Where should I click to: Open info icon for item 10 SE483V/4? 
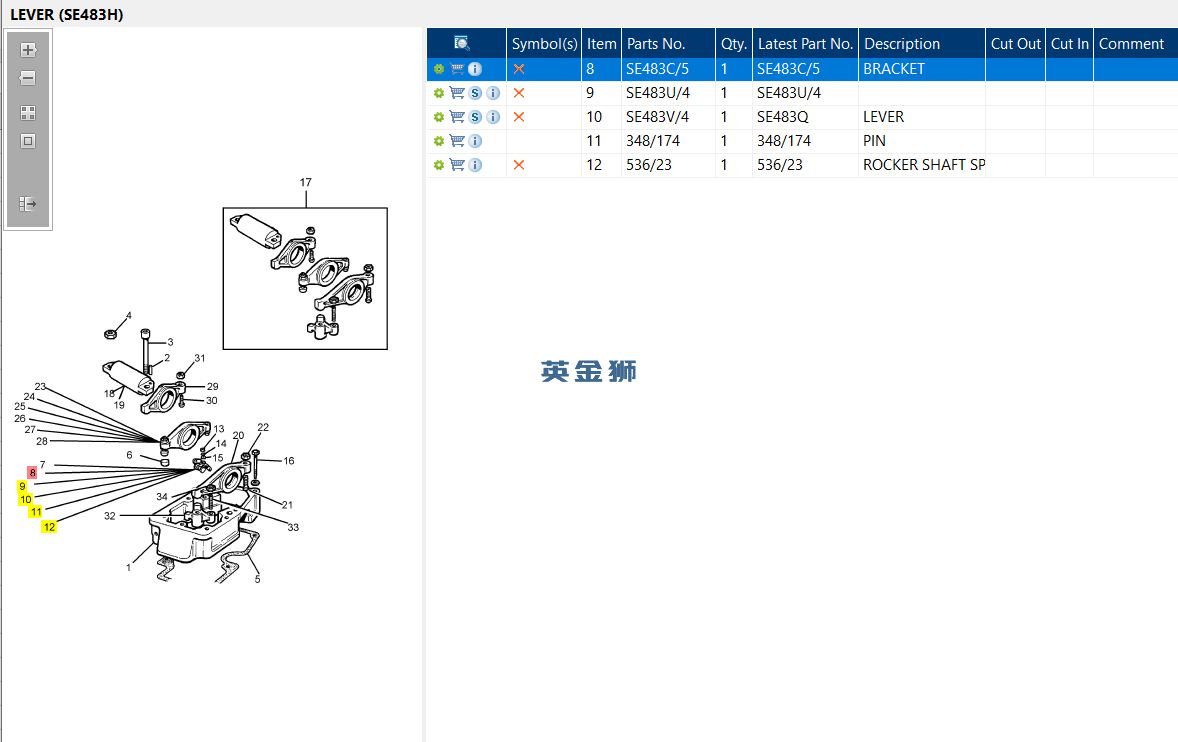point(493,117)
